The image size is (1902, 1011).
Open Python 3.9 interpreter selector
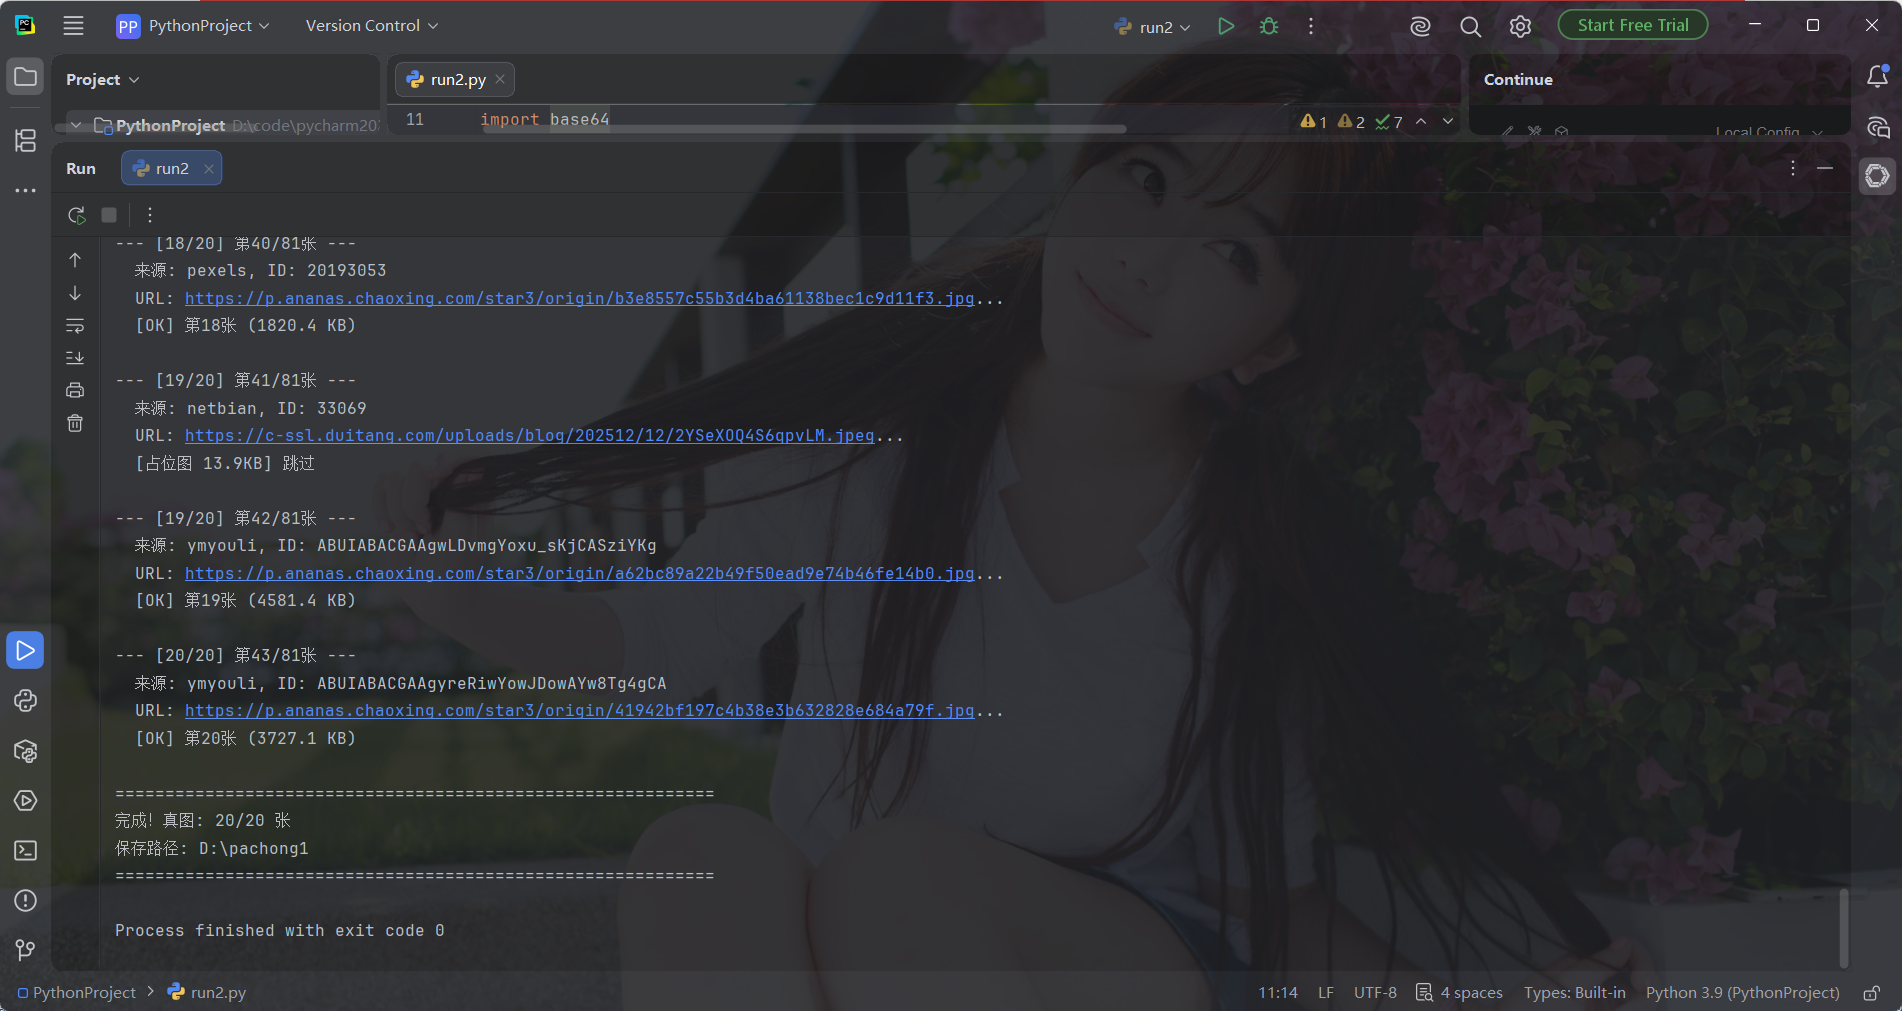click(1743, 993)
